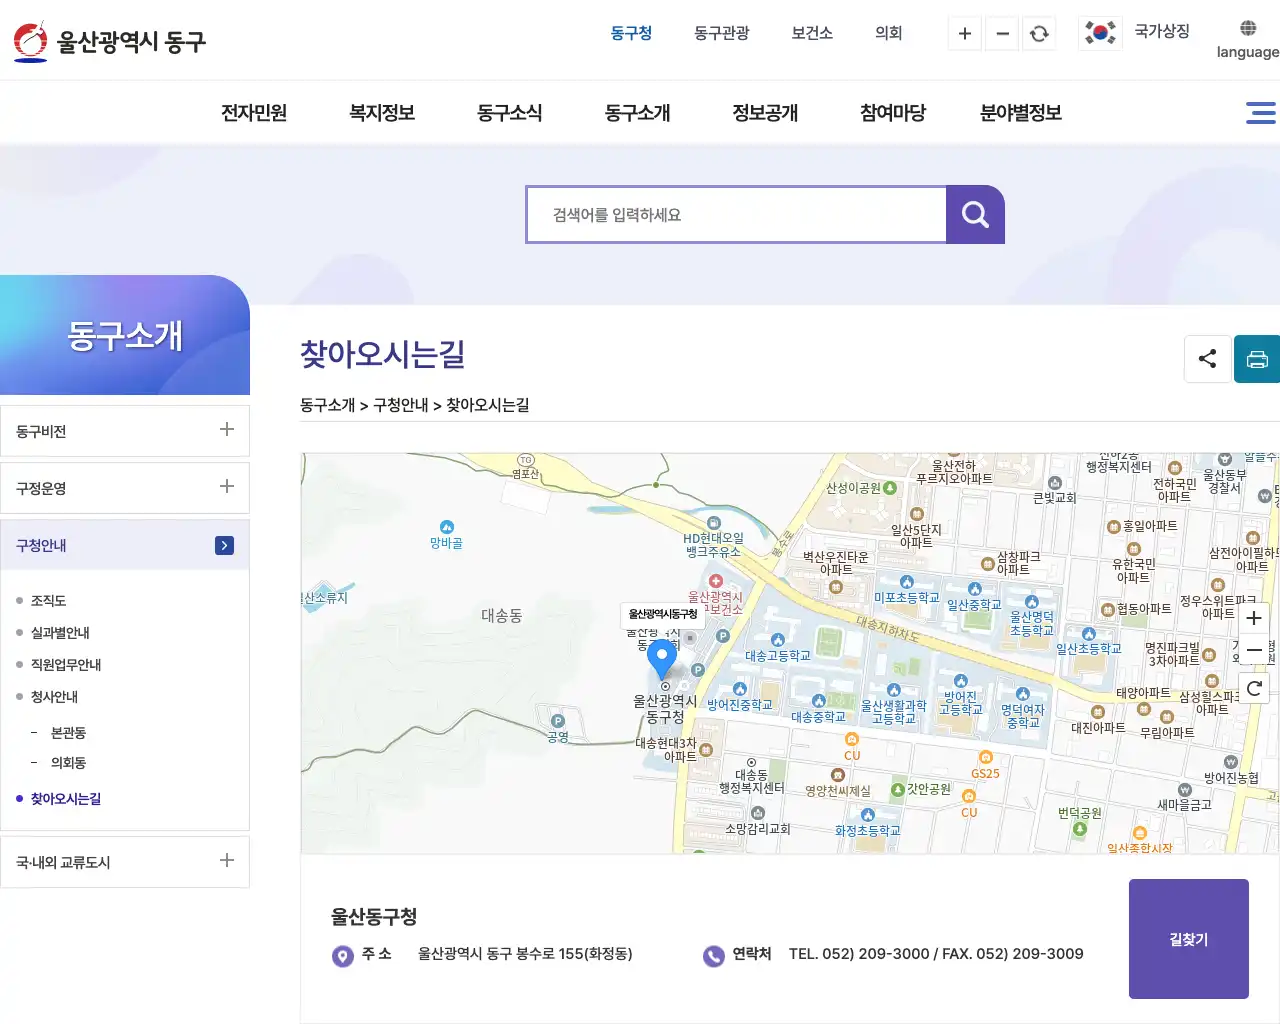The width and height of the screenshot is (1280, 1024).
Task: Open the 국가상징 flag icon
Action: (x=1100, y=33)
